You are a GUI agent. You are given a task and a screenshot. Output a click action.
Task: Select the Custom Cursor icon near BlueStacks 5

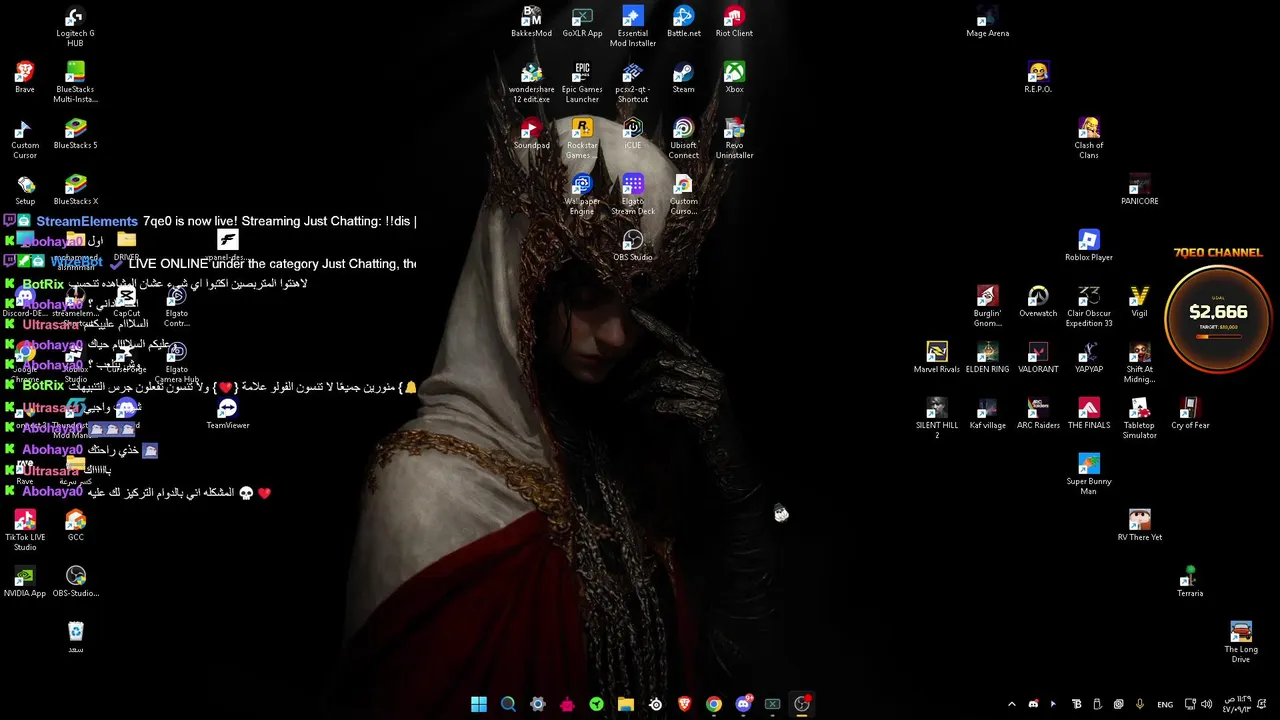[x=25, y=139]
